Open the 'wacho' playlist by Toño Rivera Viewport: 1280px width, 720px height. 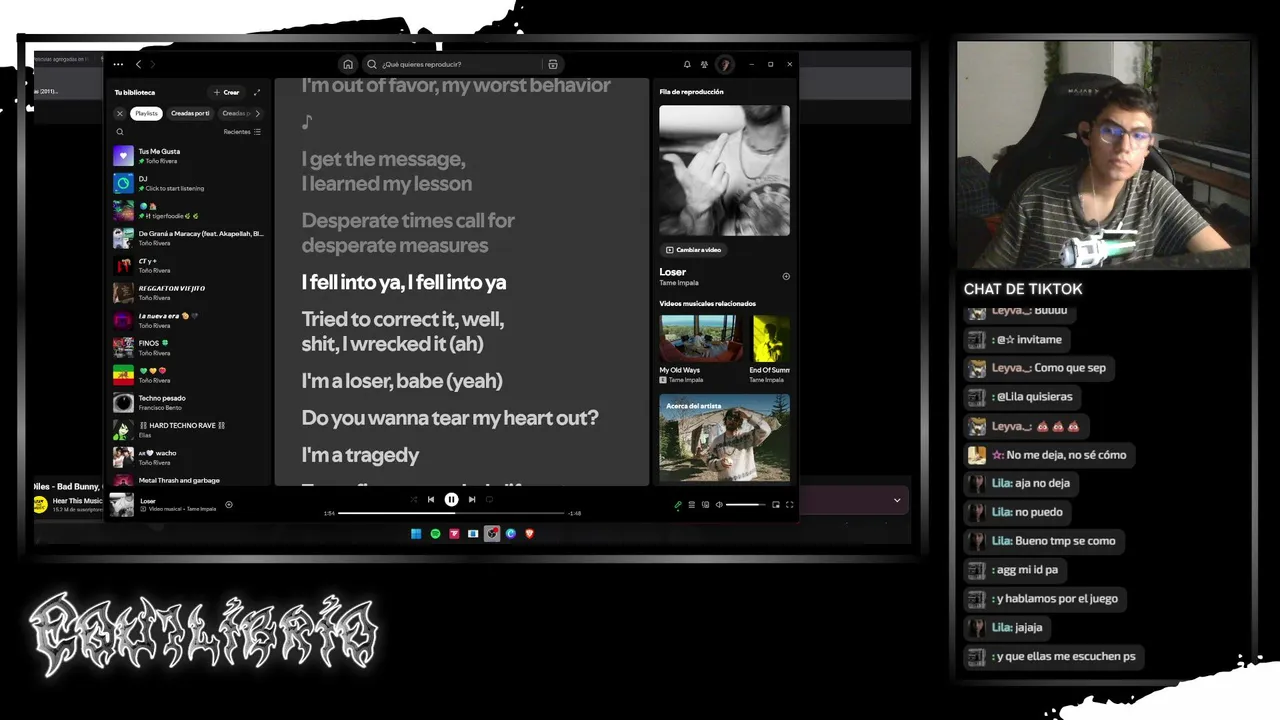point(188,458)
